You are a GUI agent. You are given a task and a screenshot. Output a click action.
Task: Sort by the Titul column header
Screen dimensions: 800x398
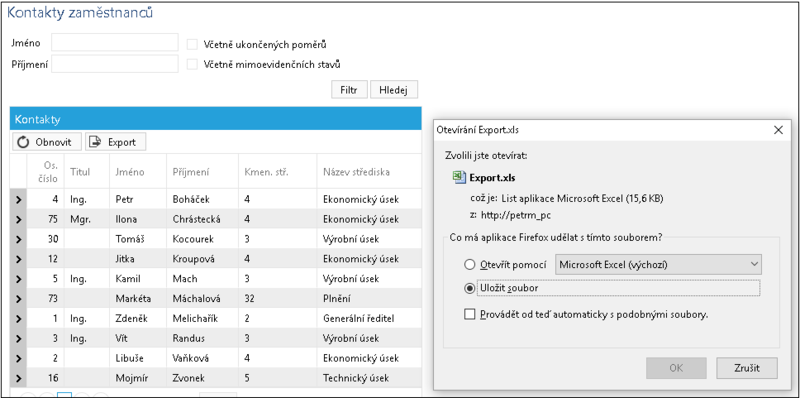pyautogui.click(x=87, y=172)
